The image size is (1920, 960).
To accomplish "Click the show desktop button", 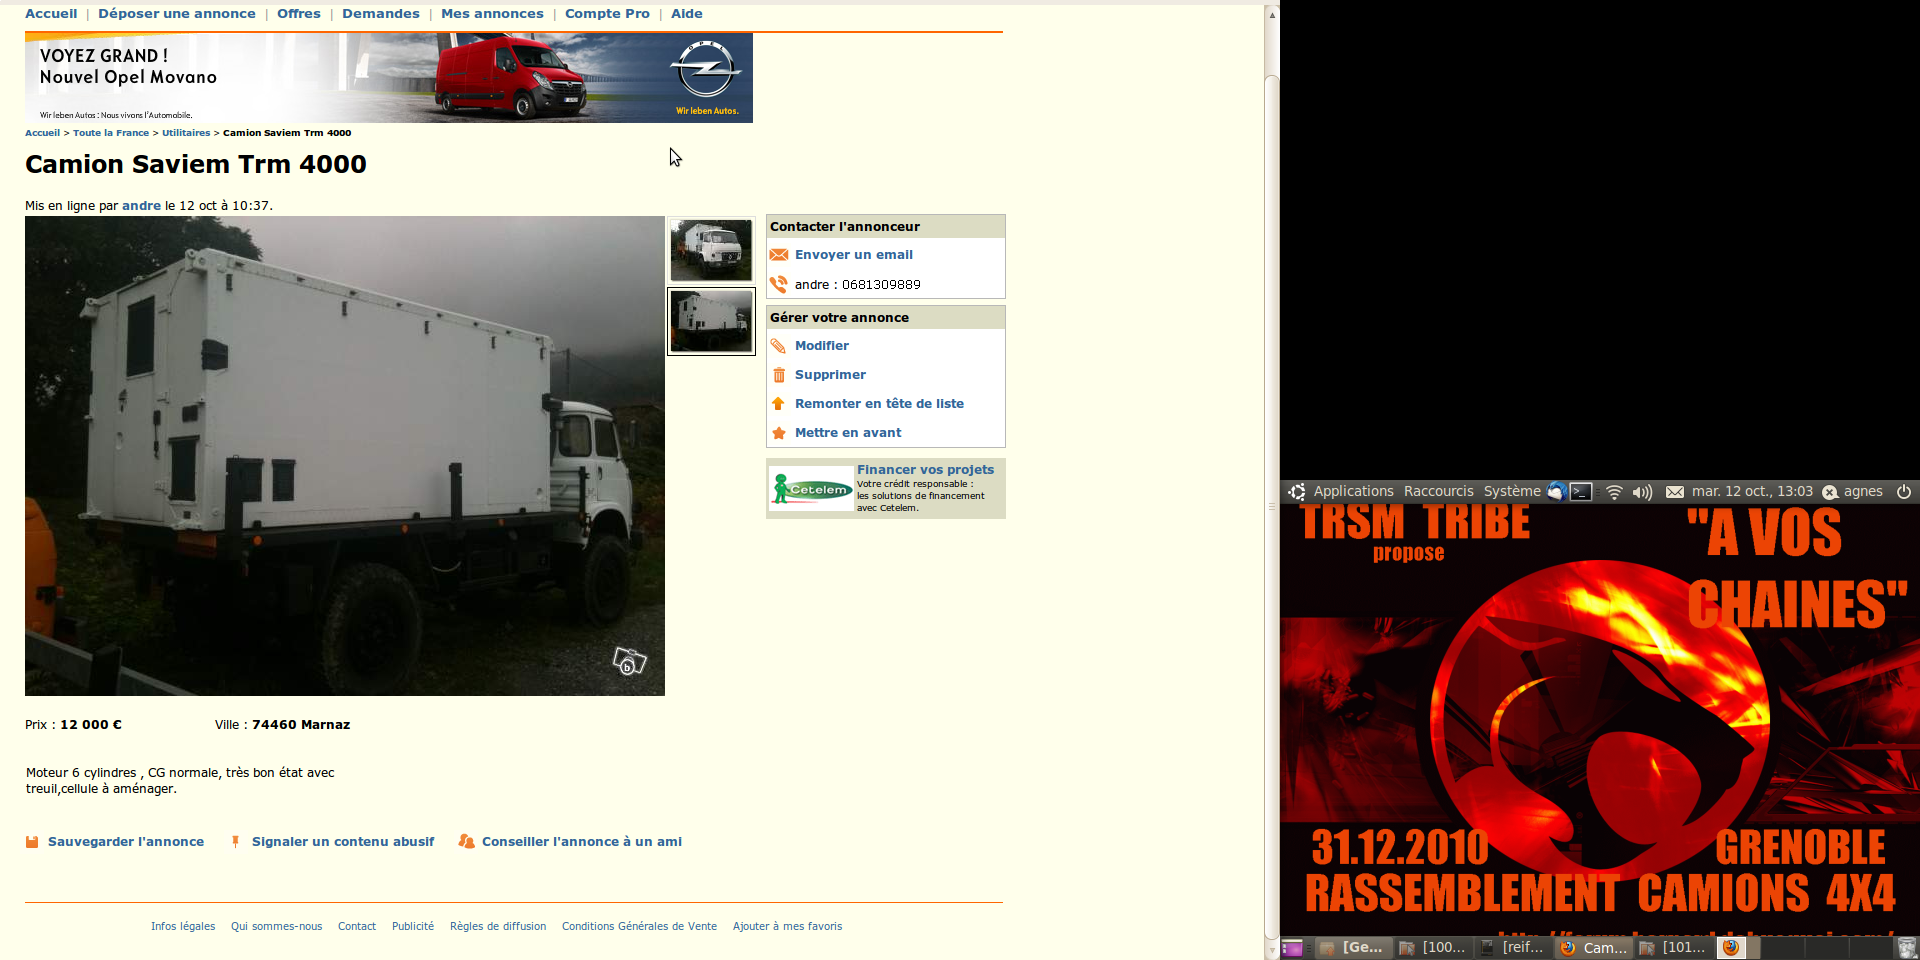I will (x=1292, y=947).
